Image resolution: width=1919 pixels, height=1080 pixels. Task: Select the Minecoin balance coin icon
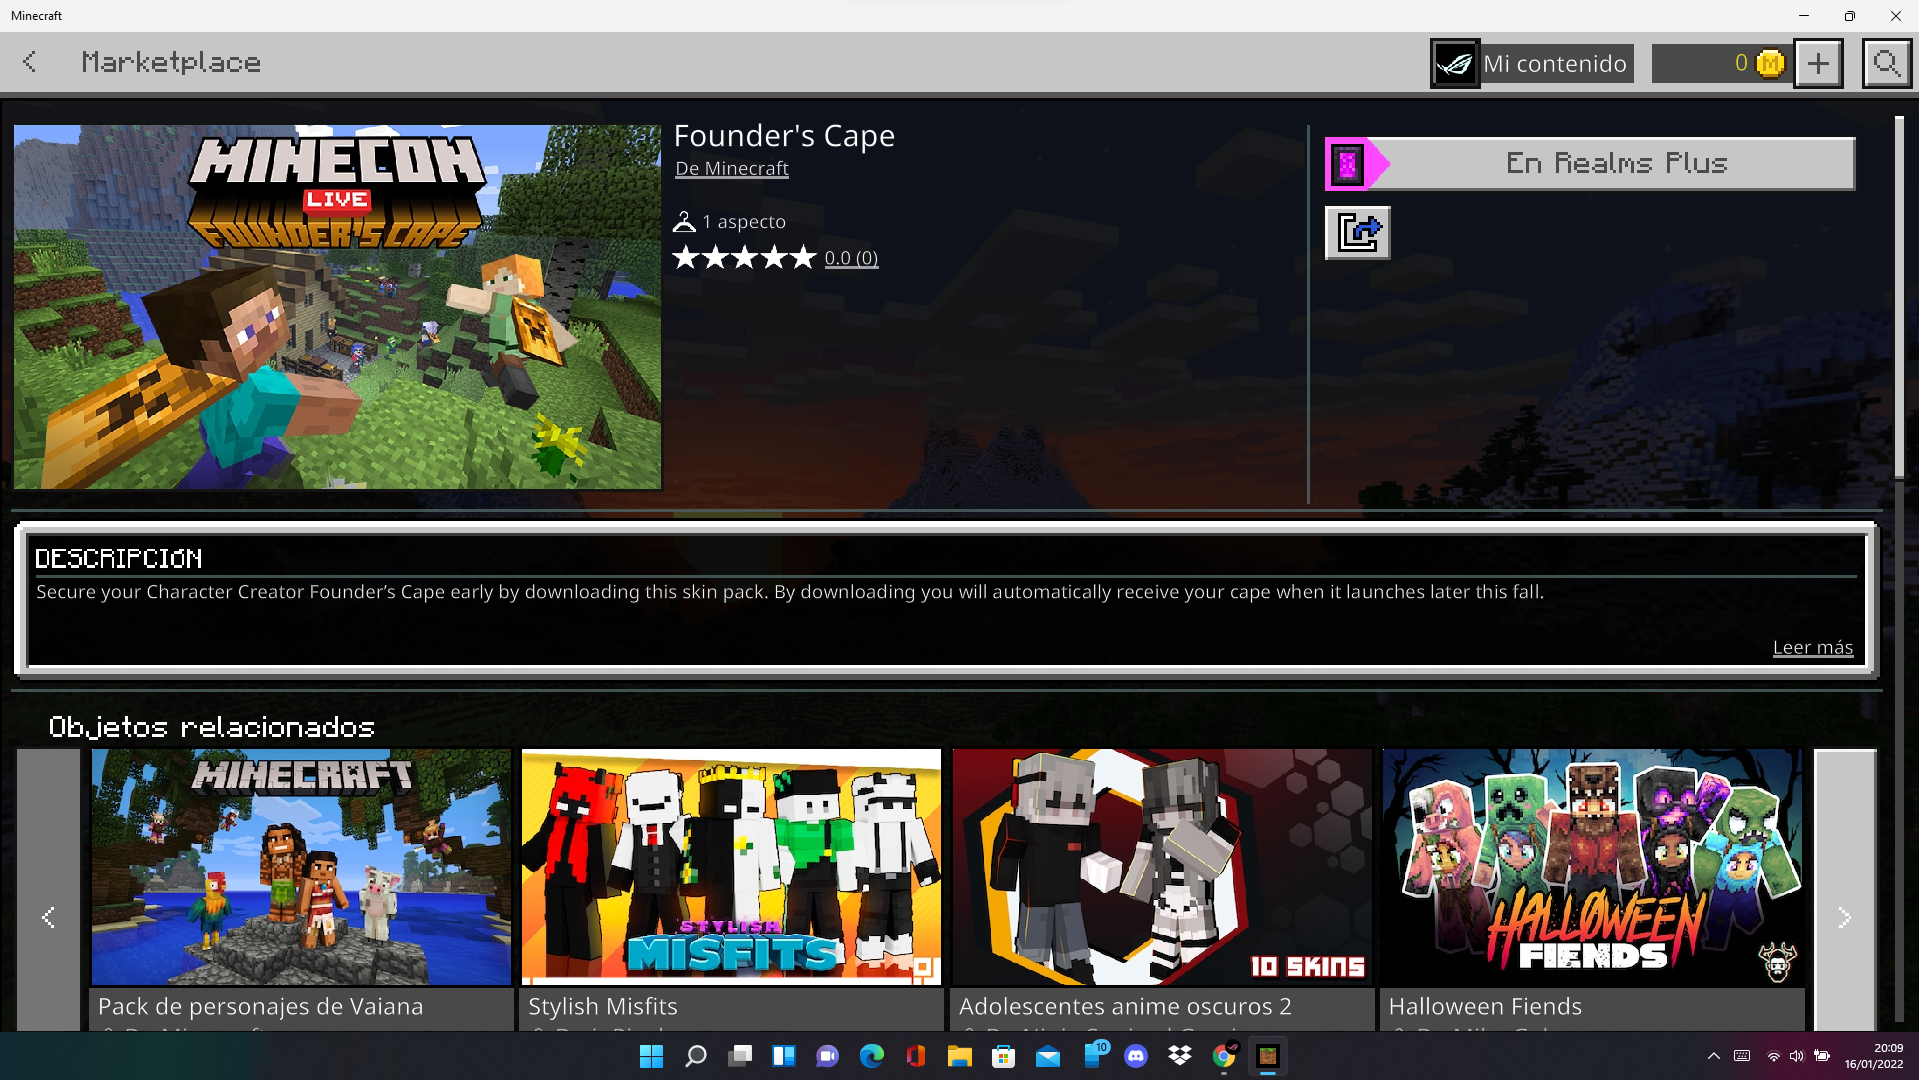(1770, 63)
